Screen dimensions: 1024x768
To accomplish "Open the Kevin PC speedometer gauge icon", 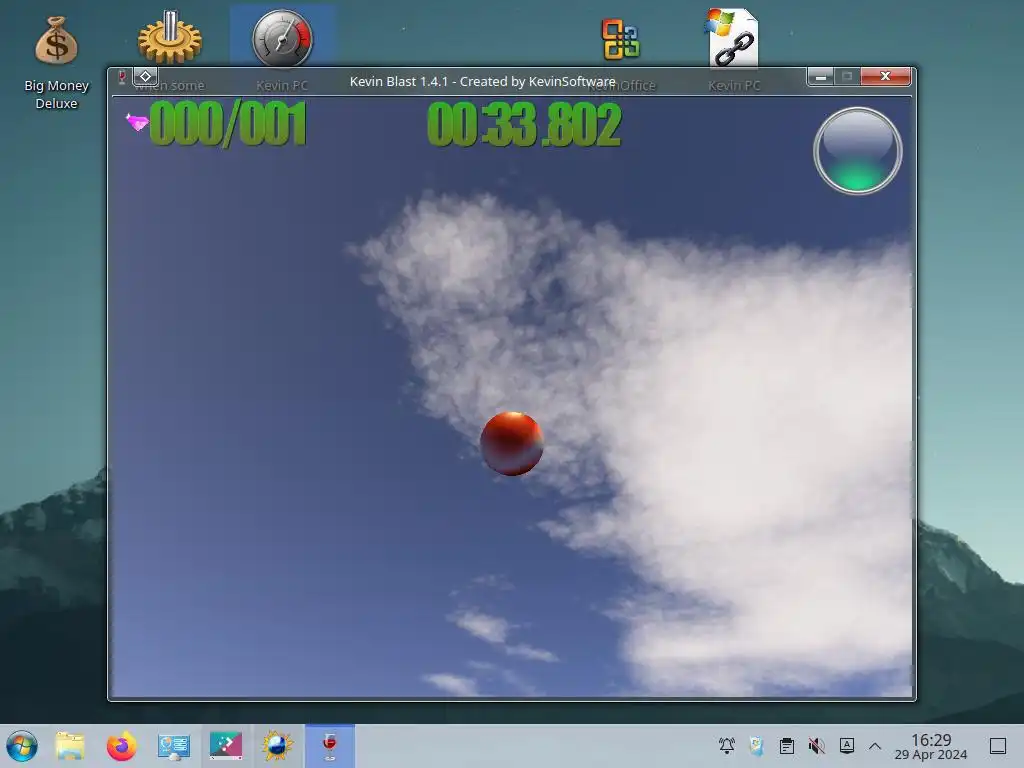I will pos(282,38).
